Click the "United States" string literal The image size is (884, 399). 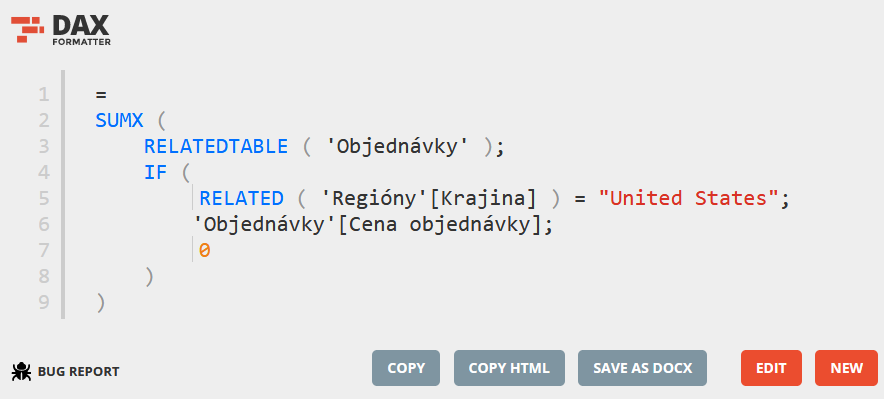(x=689, y=198)
